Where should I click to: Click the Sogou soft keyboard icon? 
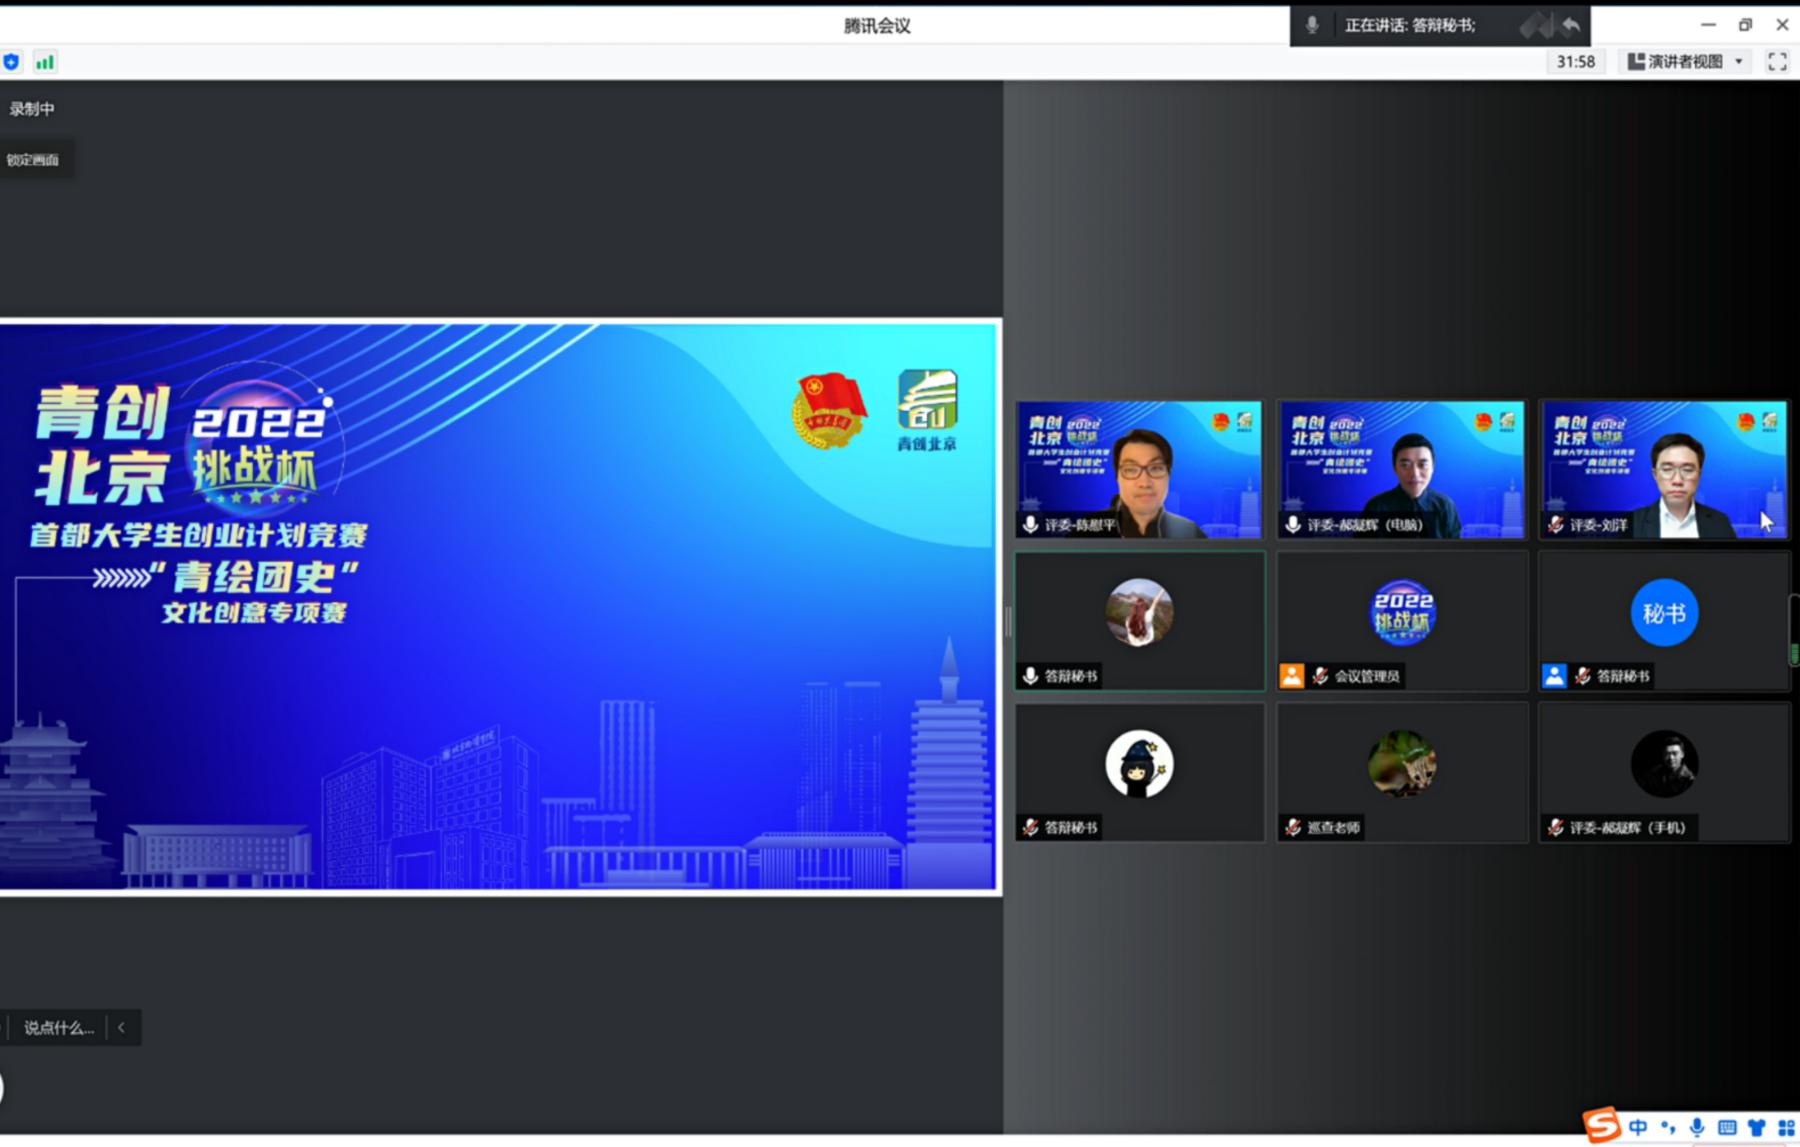coord(1727,1127)
